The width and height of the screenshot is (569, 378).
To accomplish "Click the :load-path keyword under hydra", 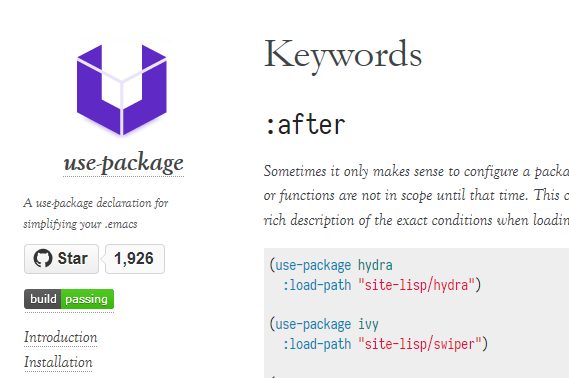I will (x=317, y=285).
